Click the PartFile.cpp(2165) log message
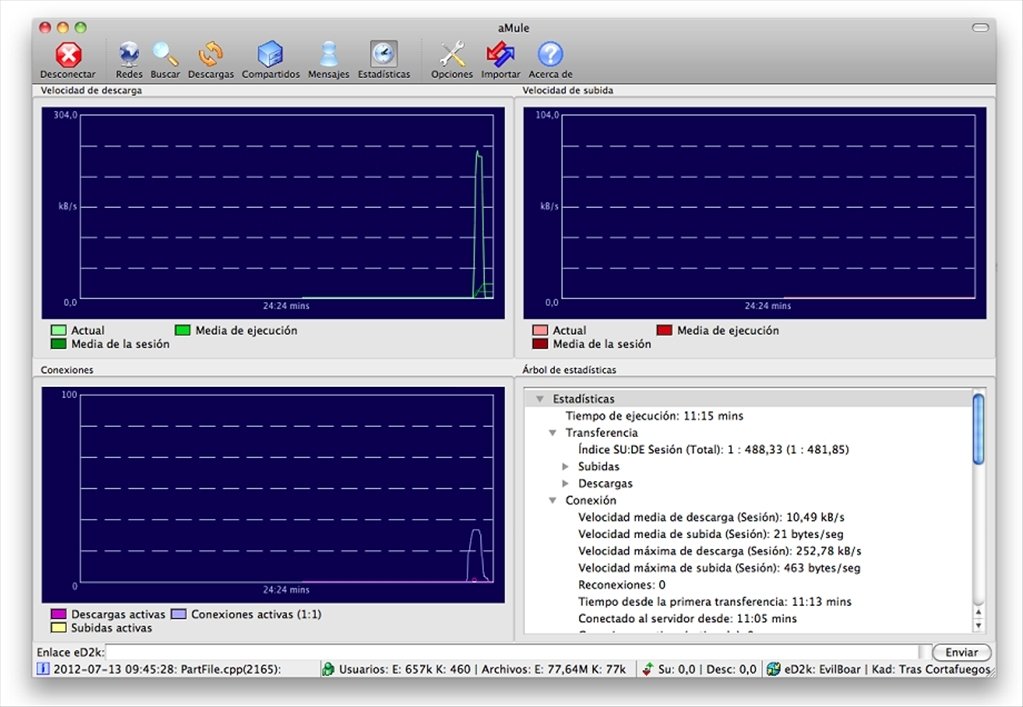This screenshot has height=707, width=1023. point(167,669)
